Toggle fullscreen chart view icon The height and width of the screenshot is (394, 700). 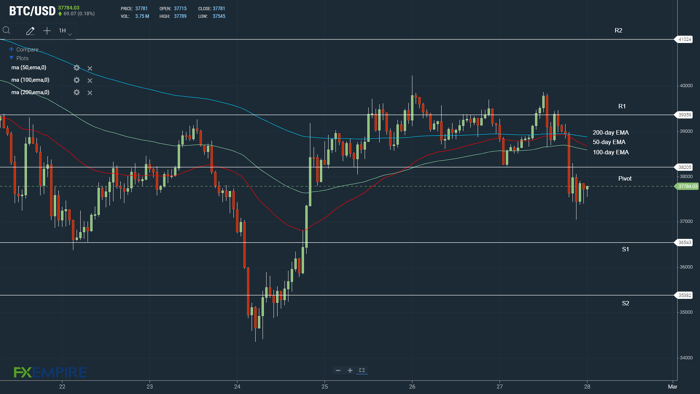(x=362, y=370)
